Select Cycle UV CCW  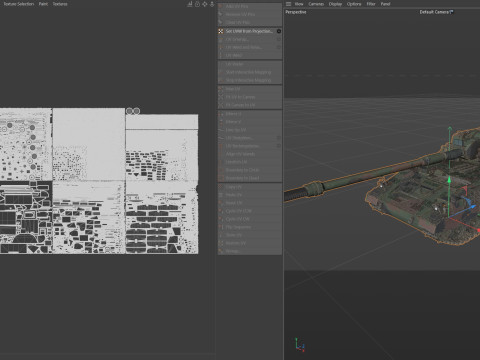click(250, 211)
